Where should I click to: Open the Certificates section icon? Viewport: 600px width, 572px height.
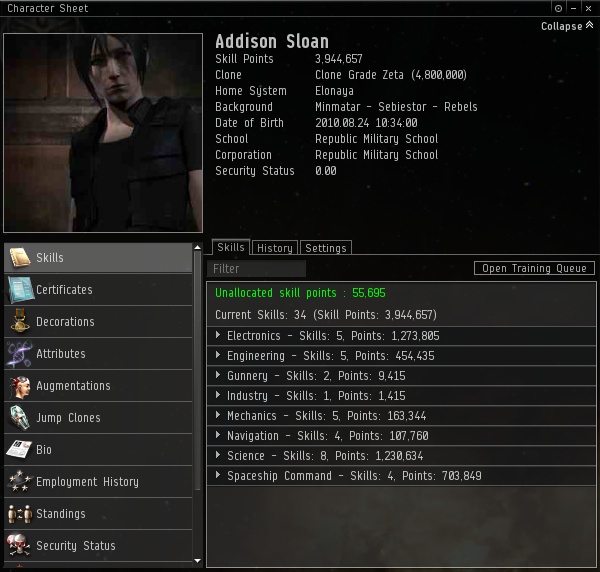20,290
